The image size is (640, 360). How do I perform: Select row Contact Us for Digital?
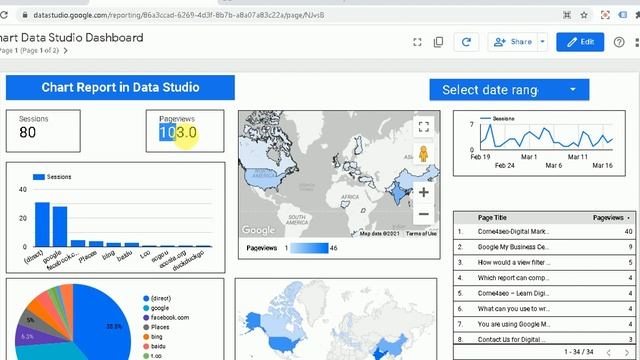(544, 339)
